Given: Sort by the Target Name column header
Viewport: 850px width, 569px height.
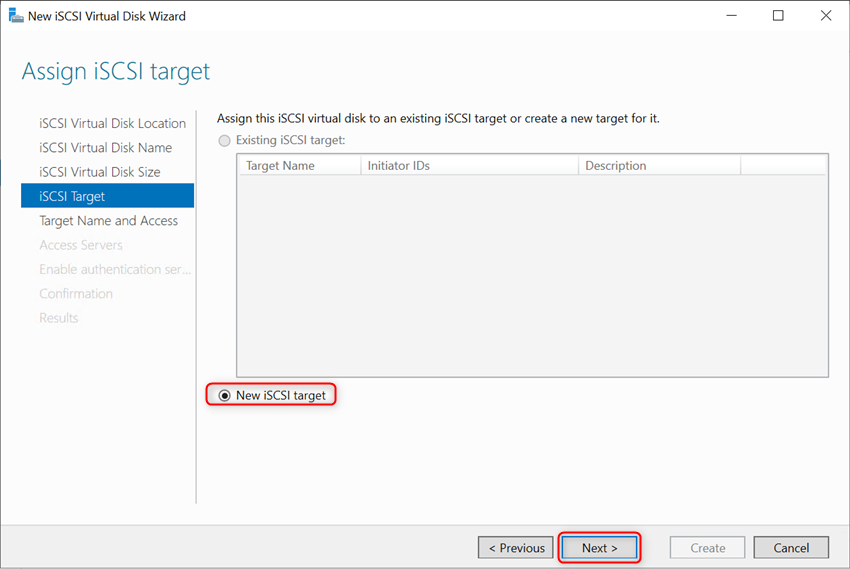Looking at the screenshot, I should pyautogui.click(x=300, y=166).
